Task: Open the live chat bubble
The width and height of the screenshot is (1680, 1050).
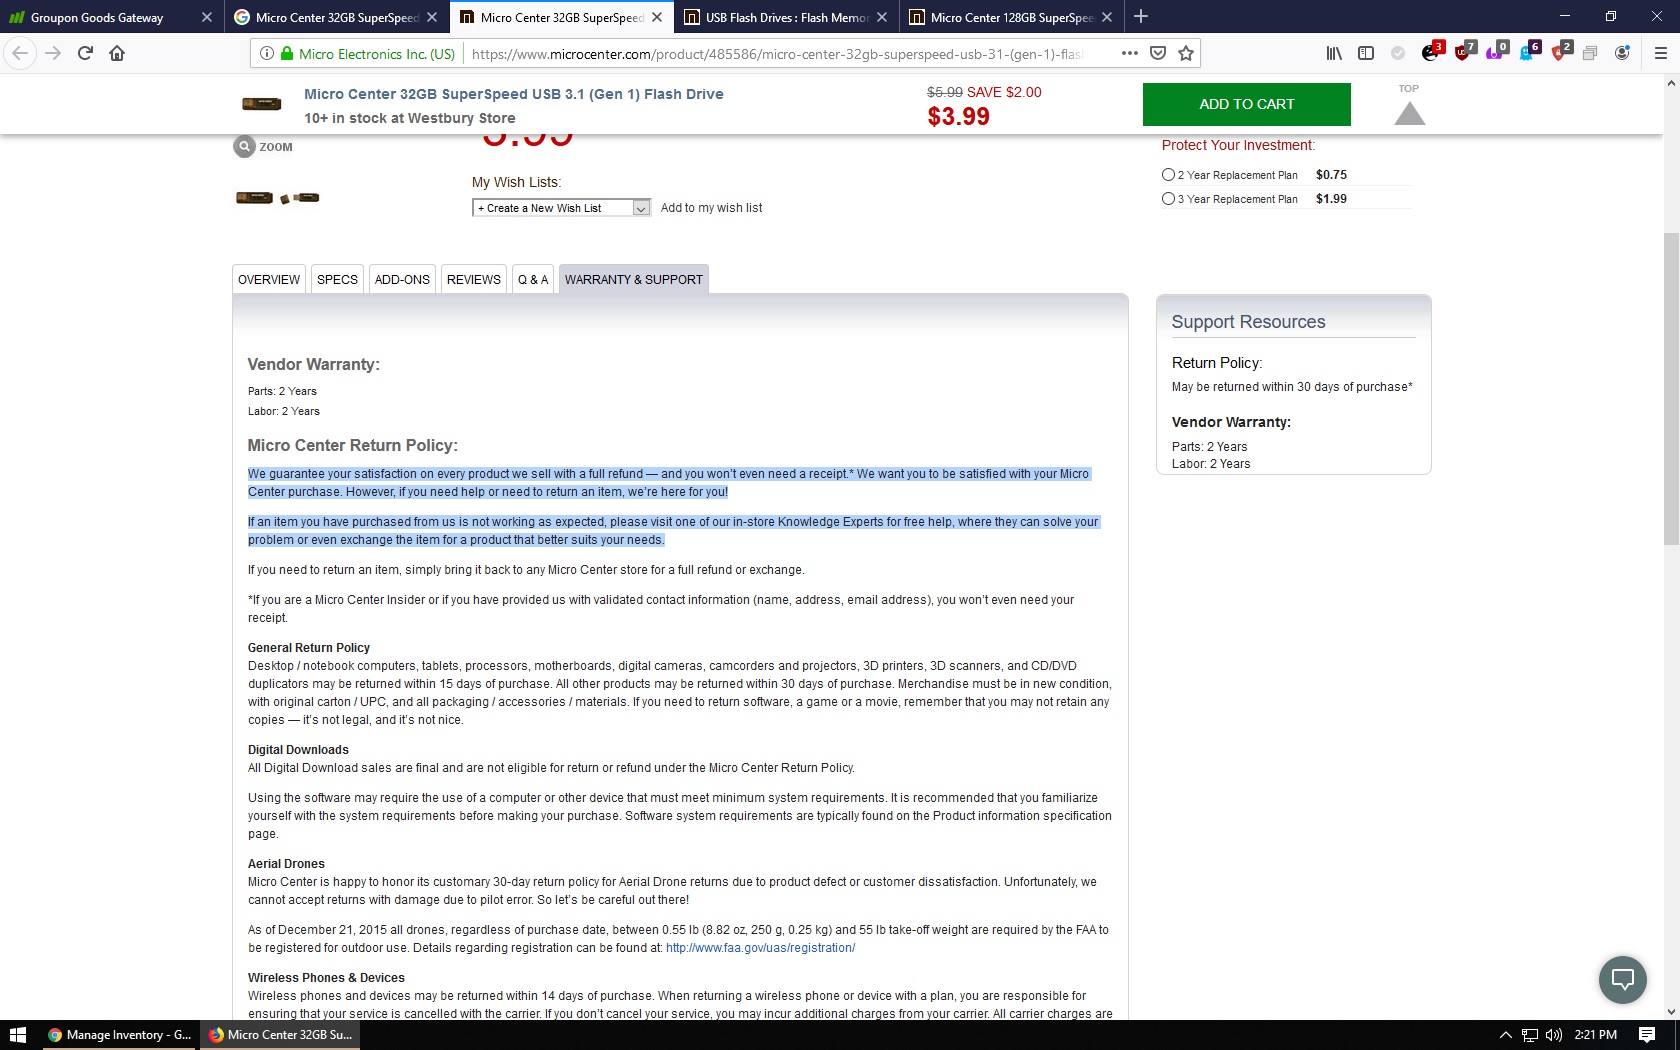Action: pyautogui.click(x=1622, y=979)
